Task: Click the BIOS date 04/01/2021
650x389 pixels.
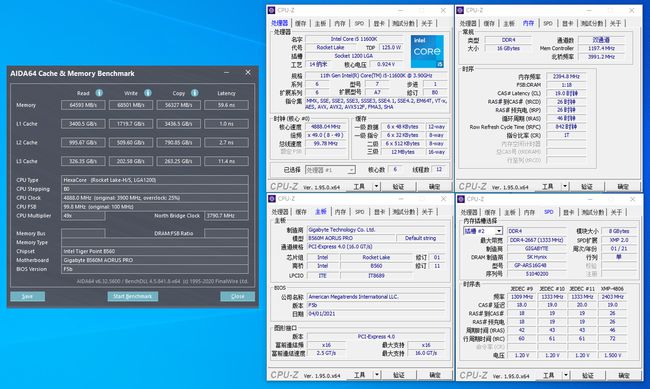Action: (x=377, y=314)
